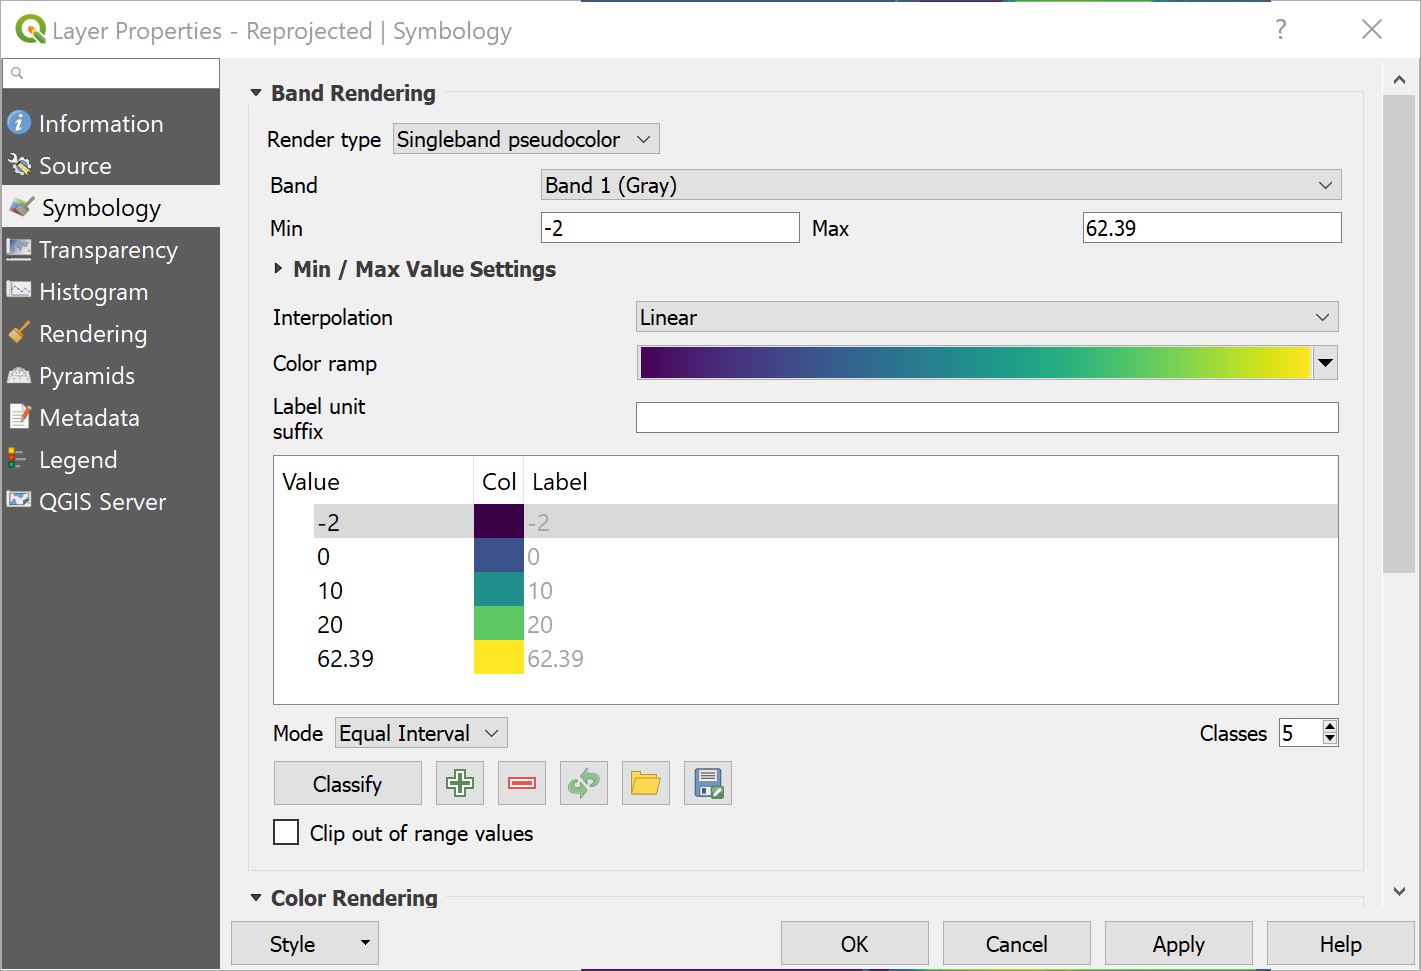
Task: Click the refresh color map icon
Action: [x=583, y=783]
